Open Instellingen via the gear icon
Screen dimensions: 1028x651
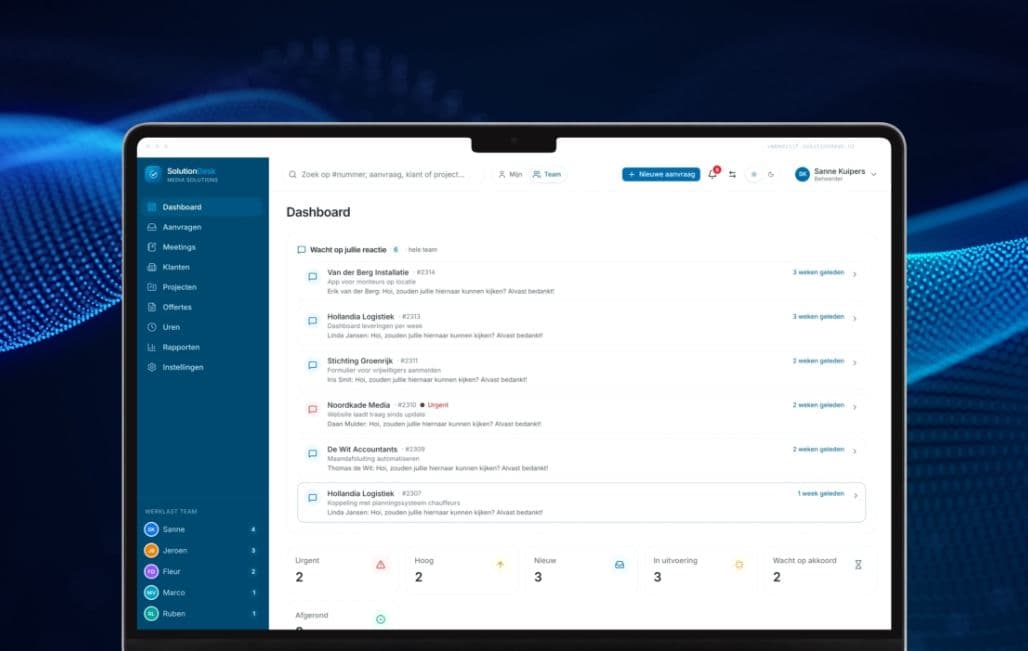tap(151, 367)
